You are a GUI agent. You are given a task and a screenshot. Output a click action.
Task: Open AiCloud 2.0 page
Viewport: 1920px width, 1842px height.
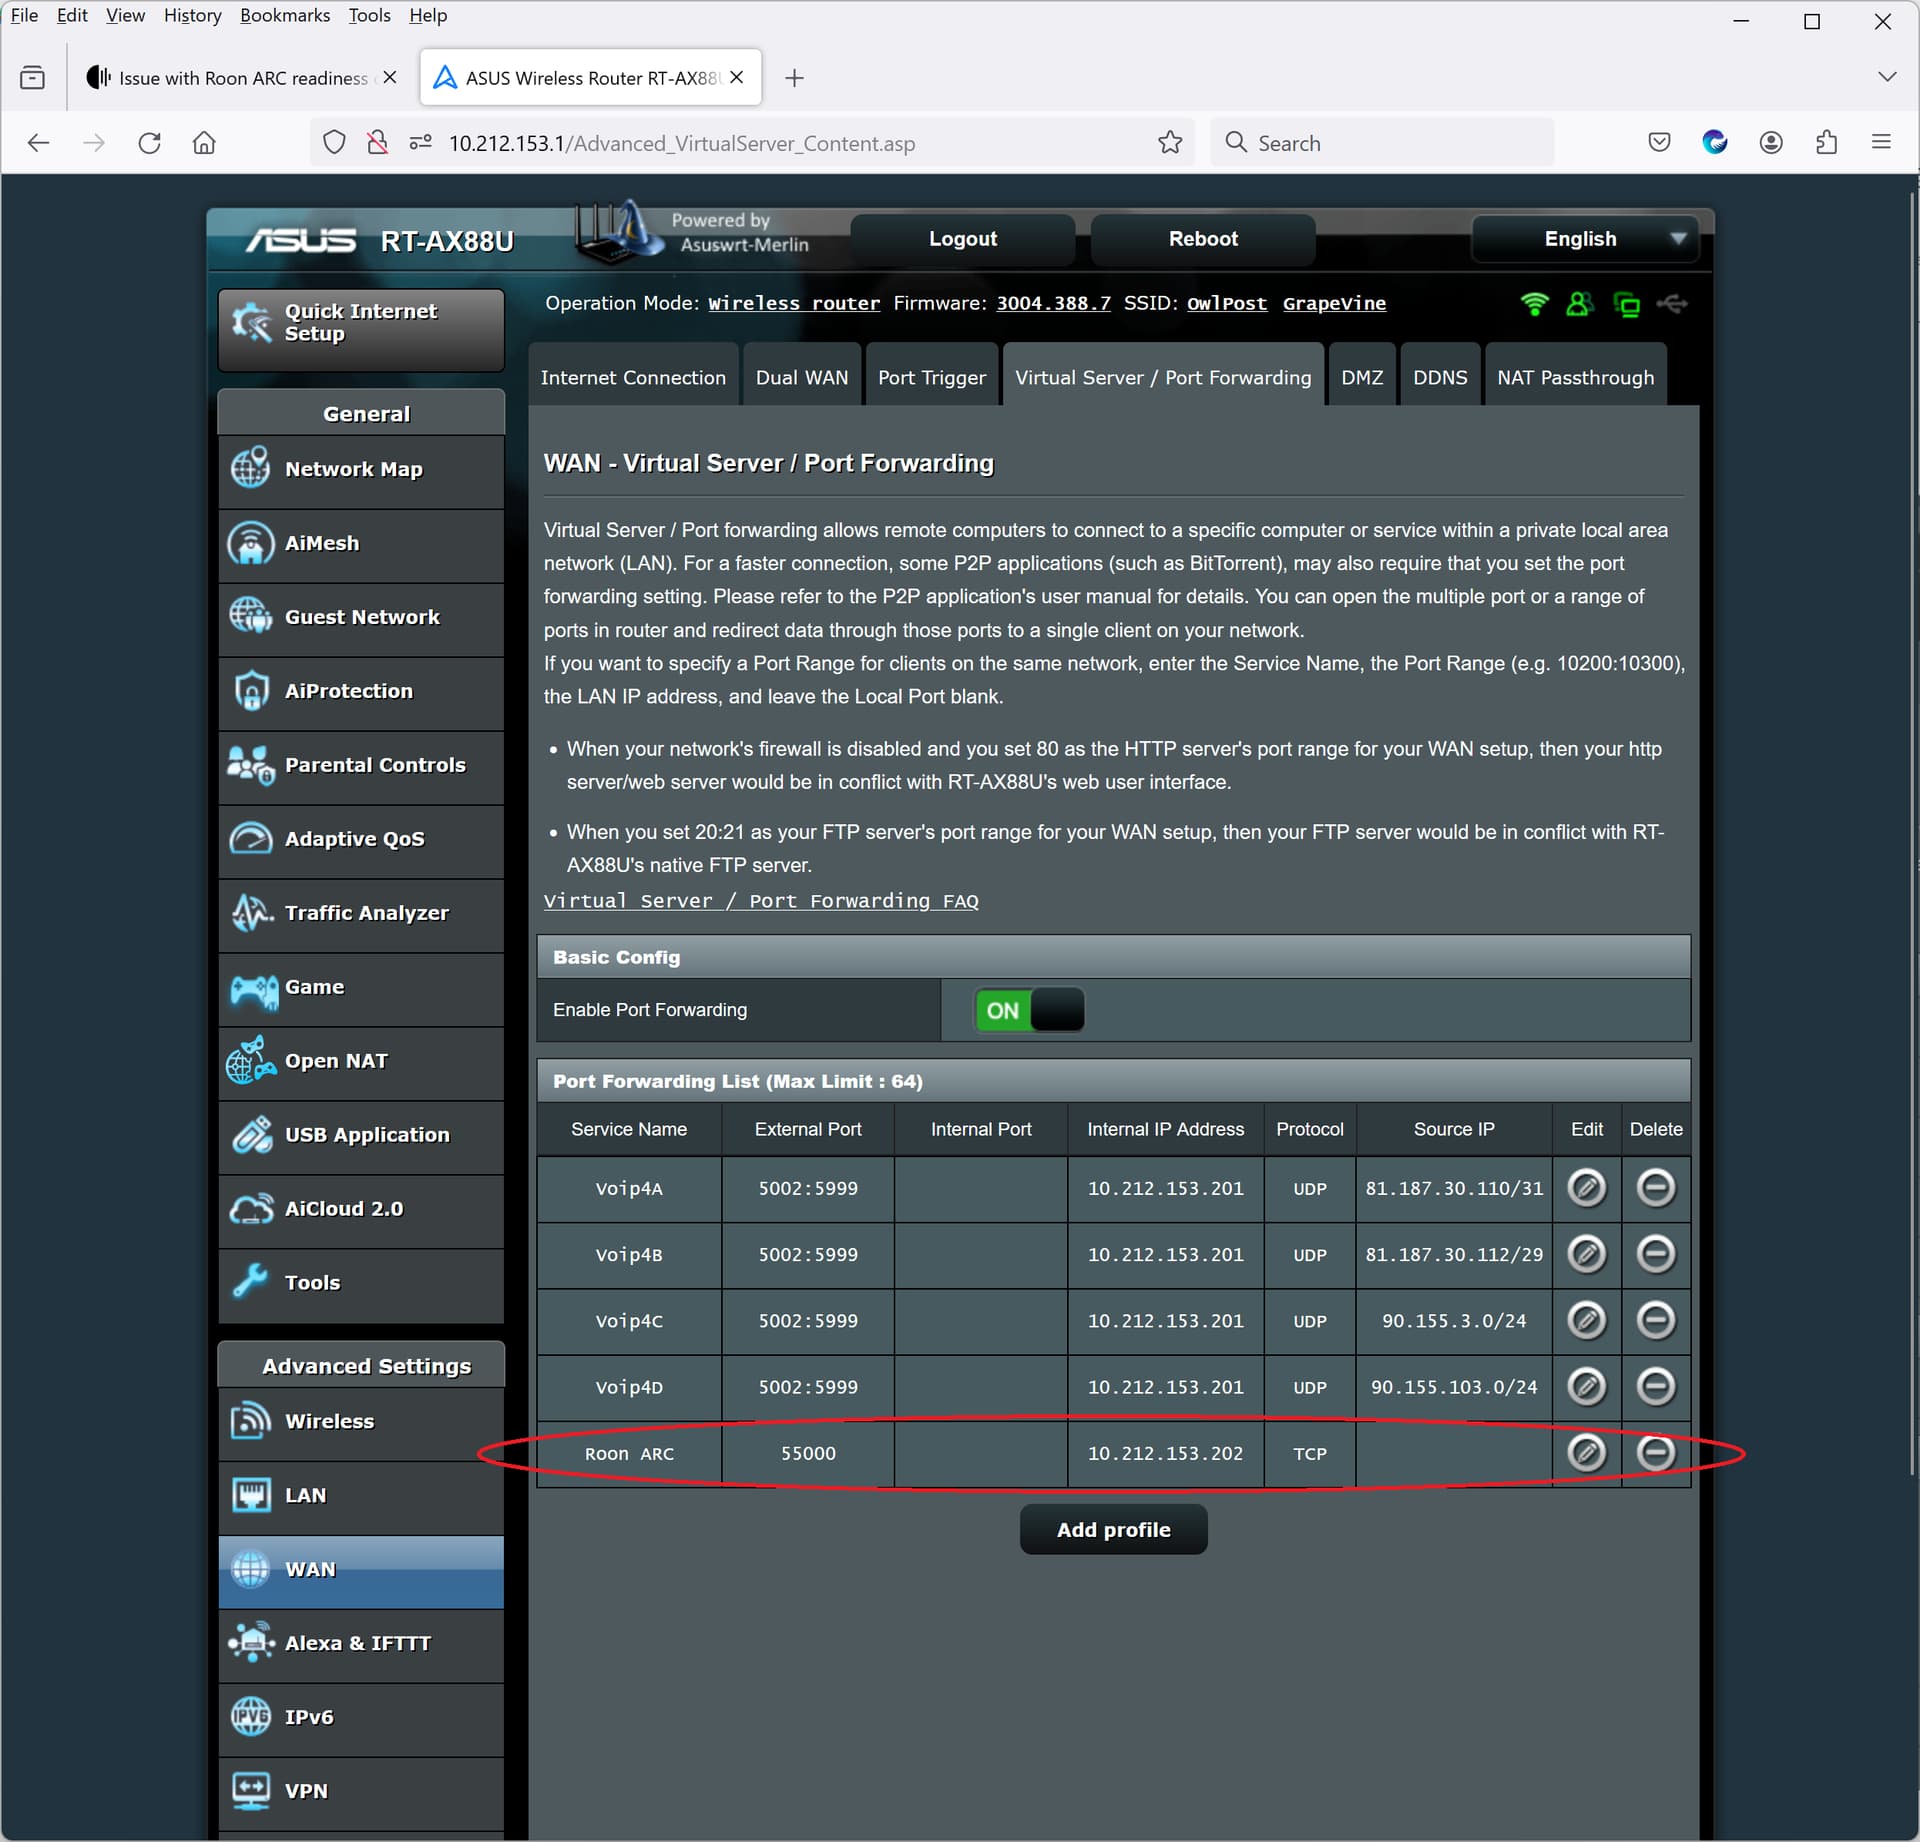(361, 1210)
